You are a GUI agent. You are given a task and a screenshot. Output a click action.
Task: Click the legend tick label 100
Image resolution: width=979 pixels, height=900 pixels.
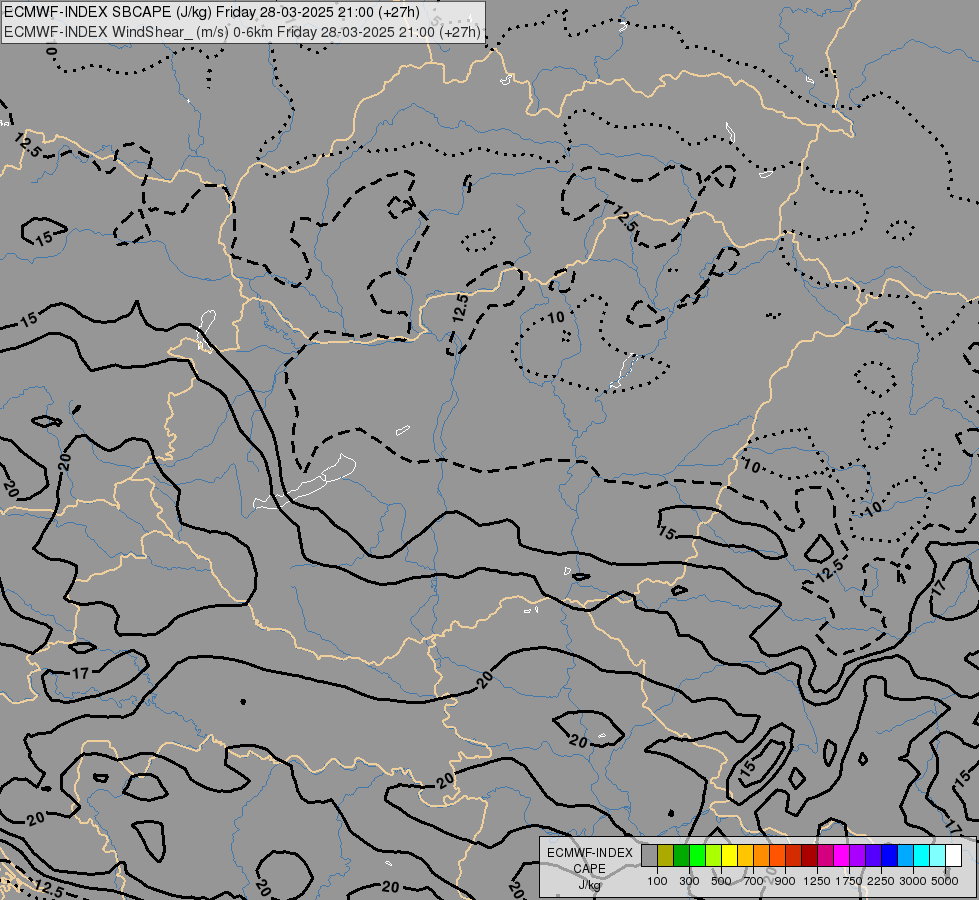coord(657,881)
